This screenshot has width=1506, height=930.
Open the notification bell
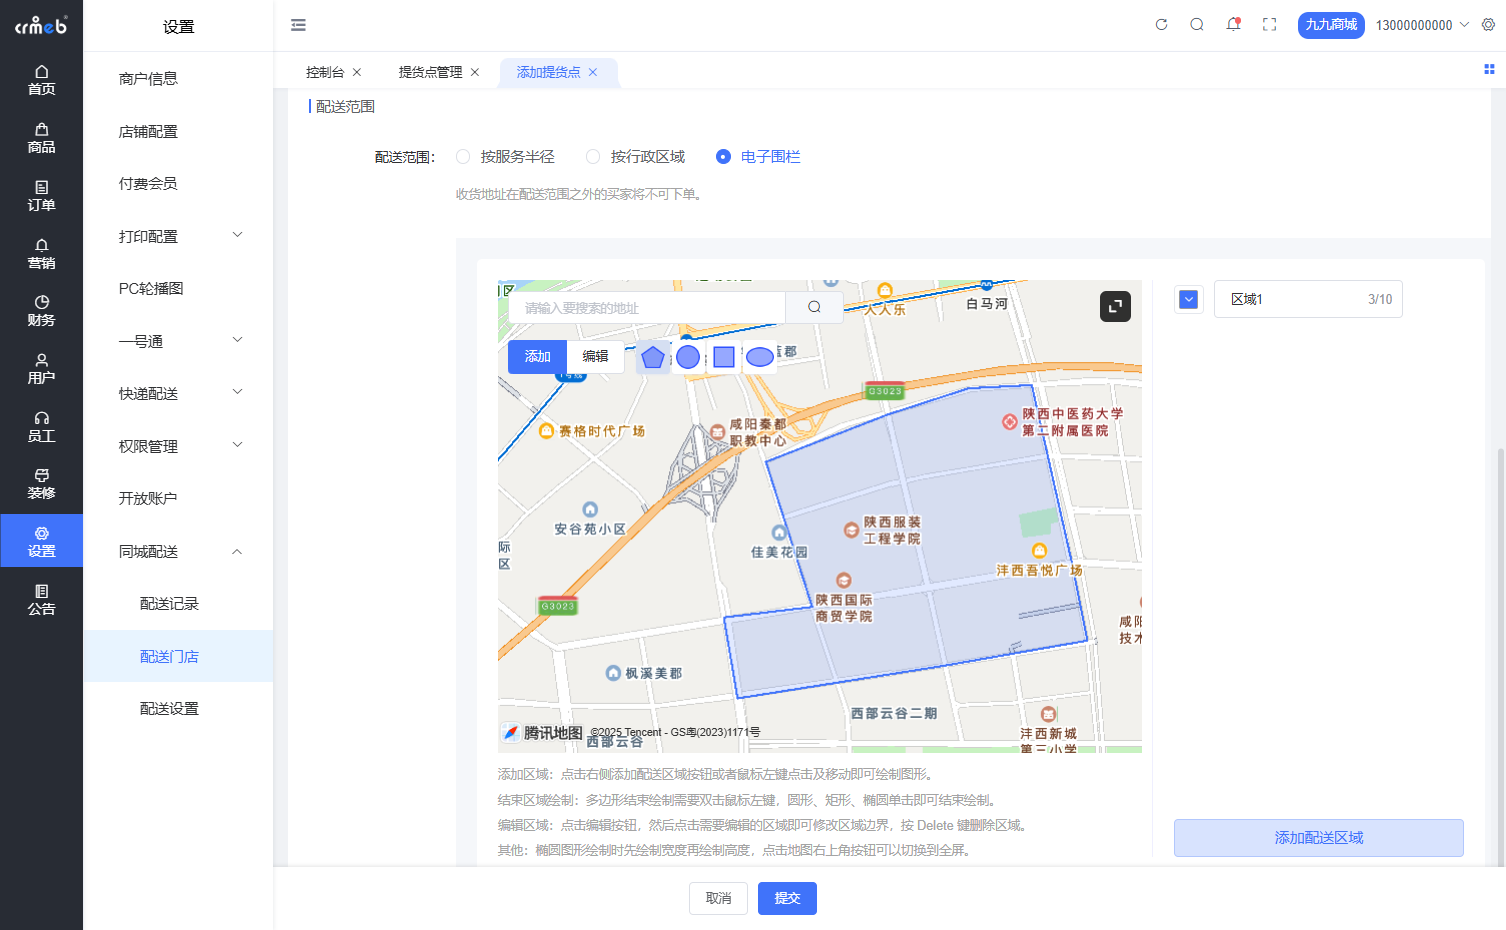point(1233,25)
